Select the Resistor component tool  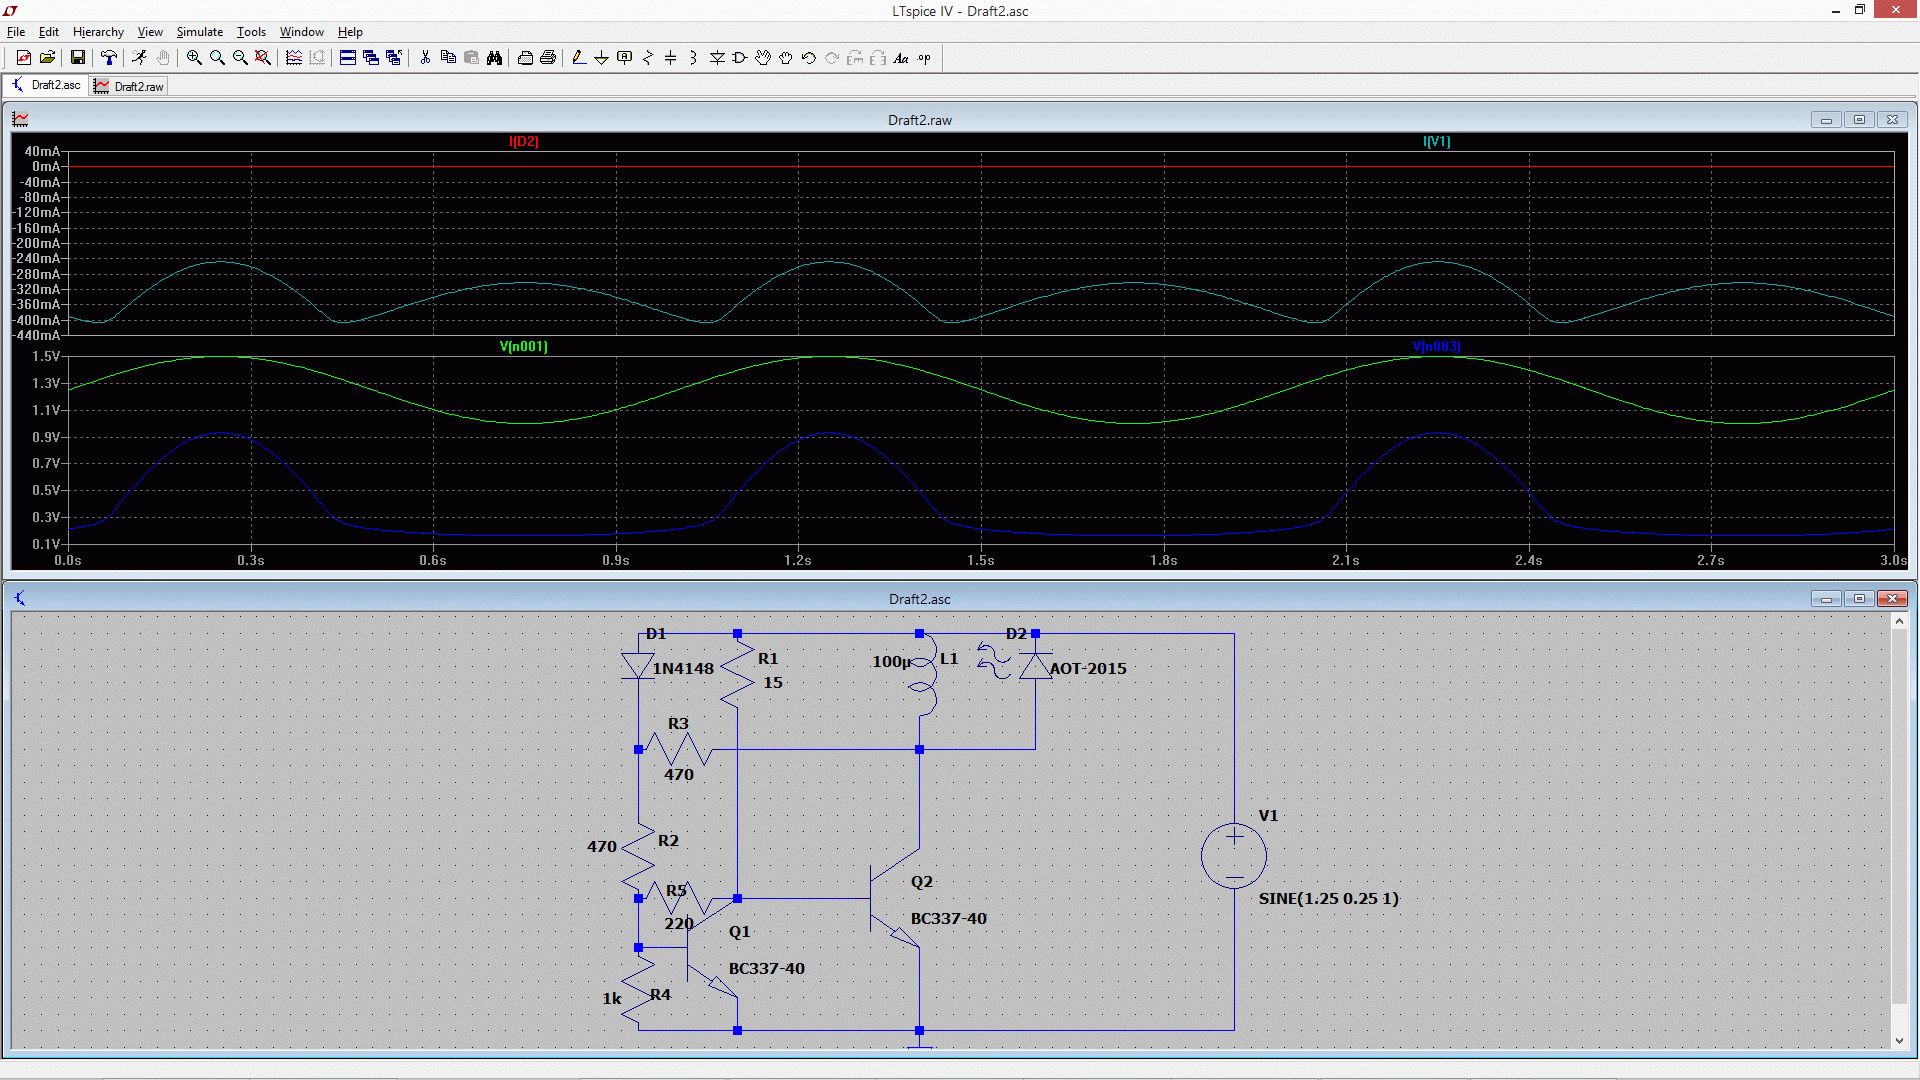click(648, 58)
